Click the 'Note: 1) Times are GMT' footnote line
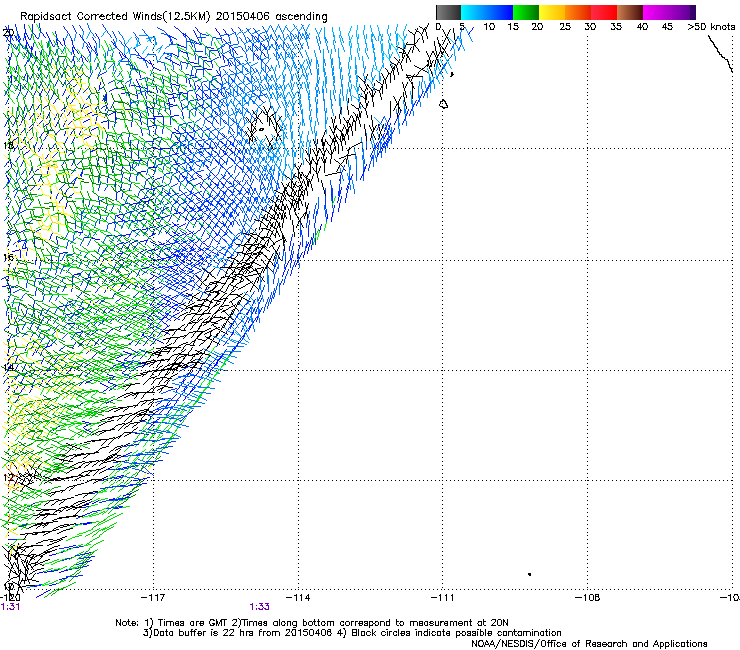 [x=312, y=623]
